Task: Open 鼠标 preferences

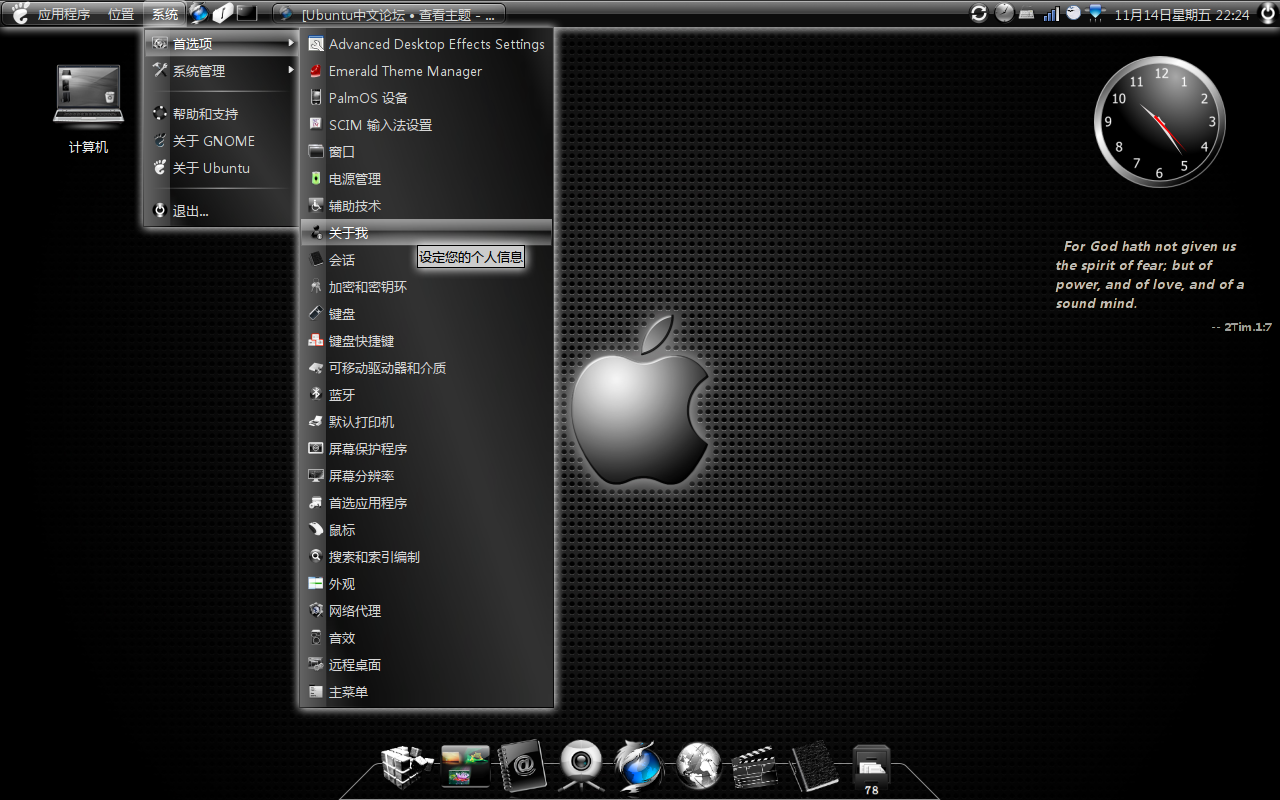Action: pyautogui.click(x=427, y=530)
